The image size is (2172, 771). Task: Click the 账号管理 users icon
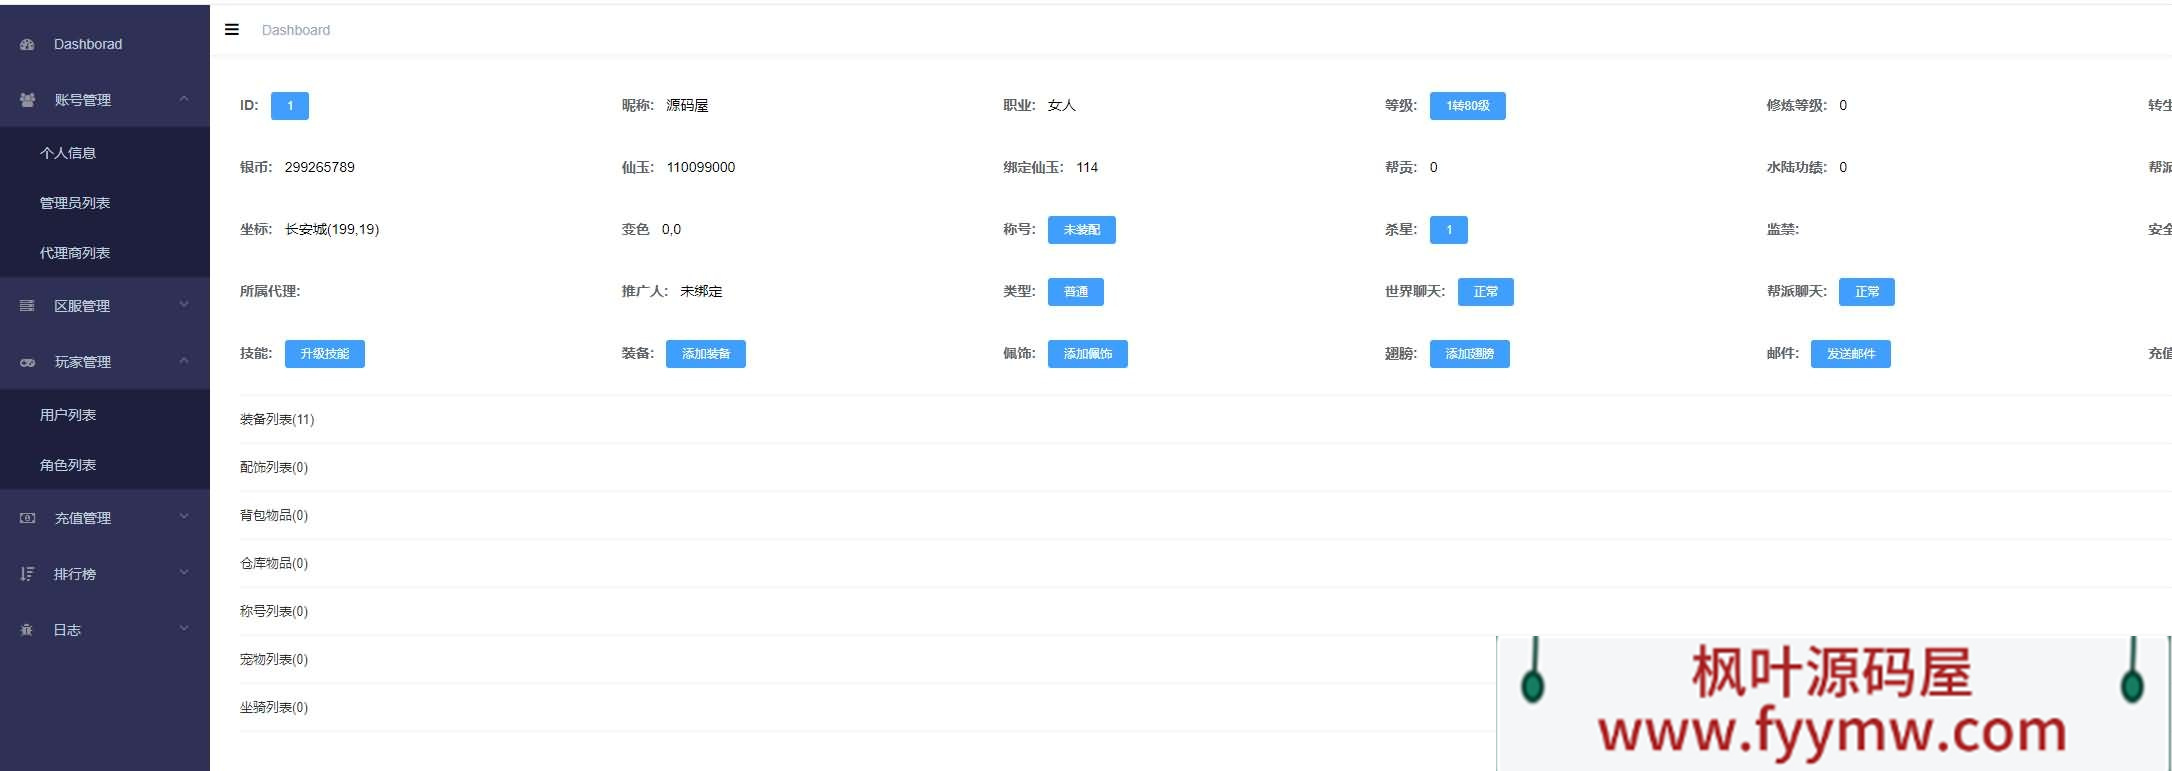coord(27,100)
